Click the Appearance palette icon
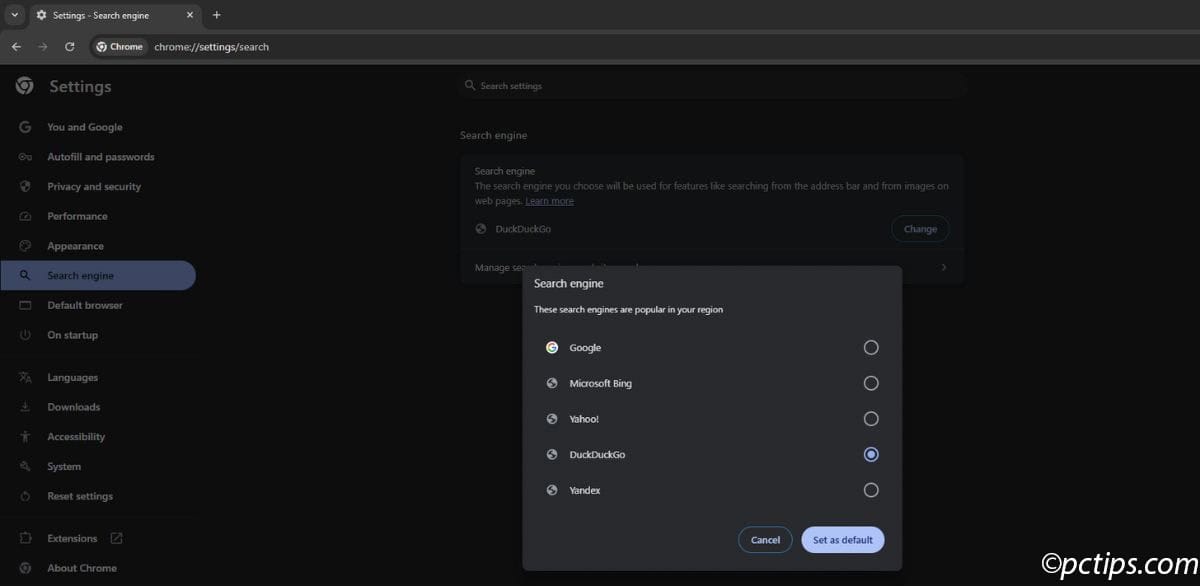Viewport: 1200px width, 586px height. pos(25,246)
